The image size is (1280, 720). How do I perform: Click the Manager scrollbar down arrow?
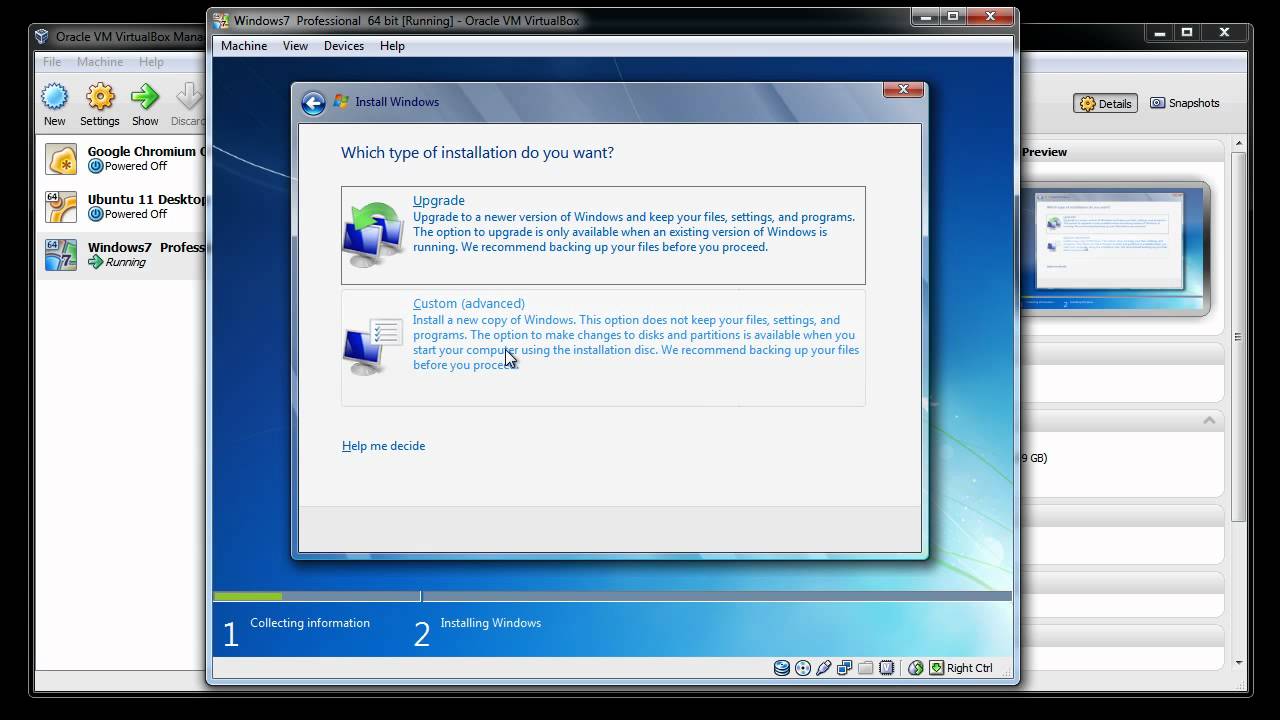click(x=1239, y=662)
